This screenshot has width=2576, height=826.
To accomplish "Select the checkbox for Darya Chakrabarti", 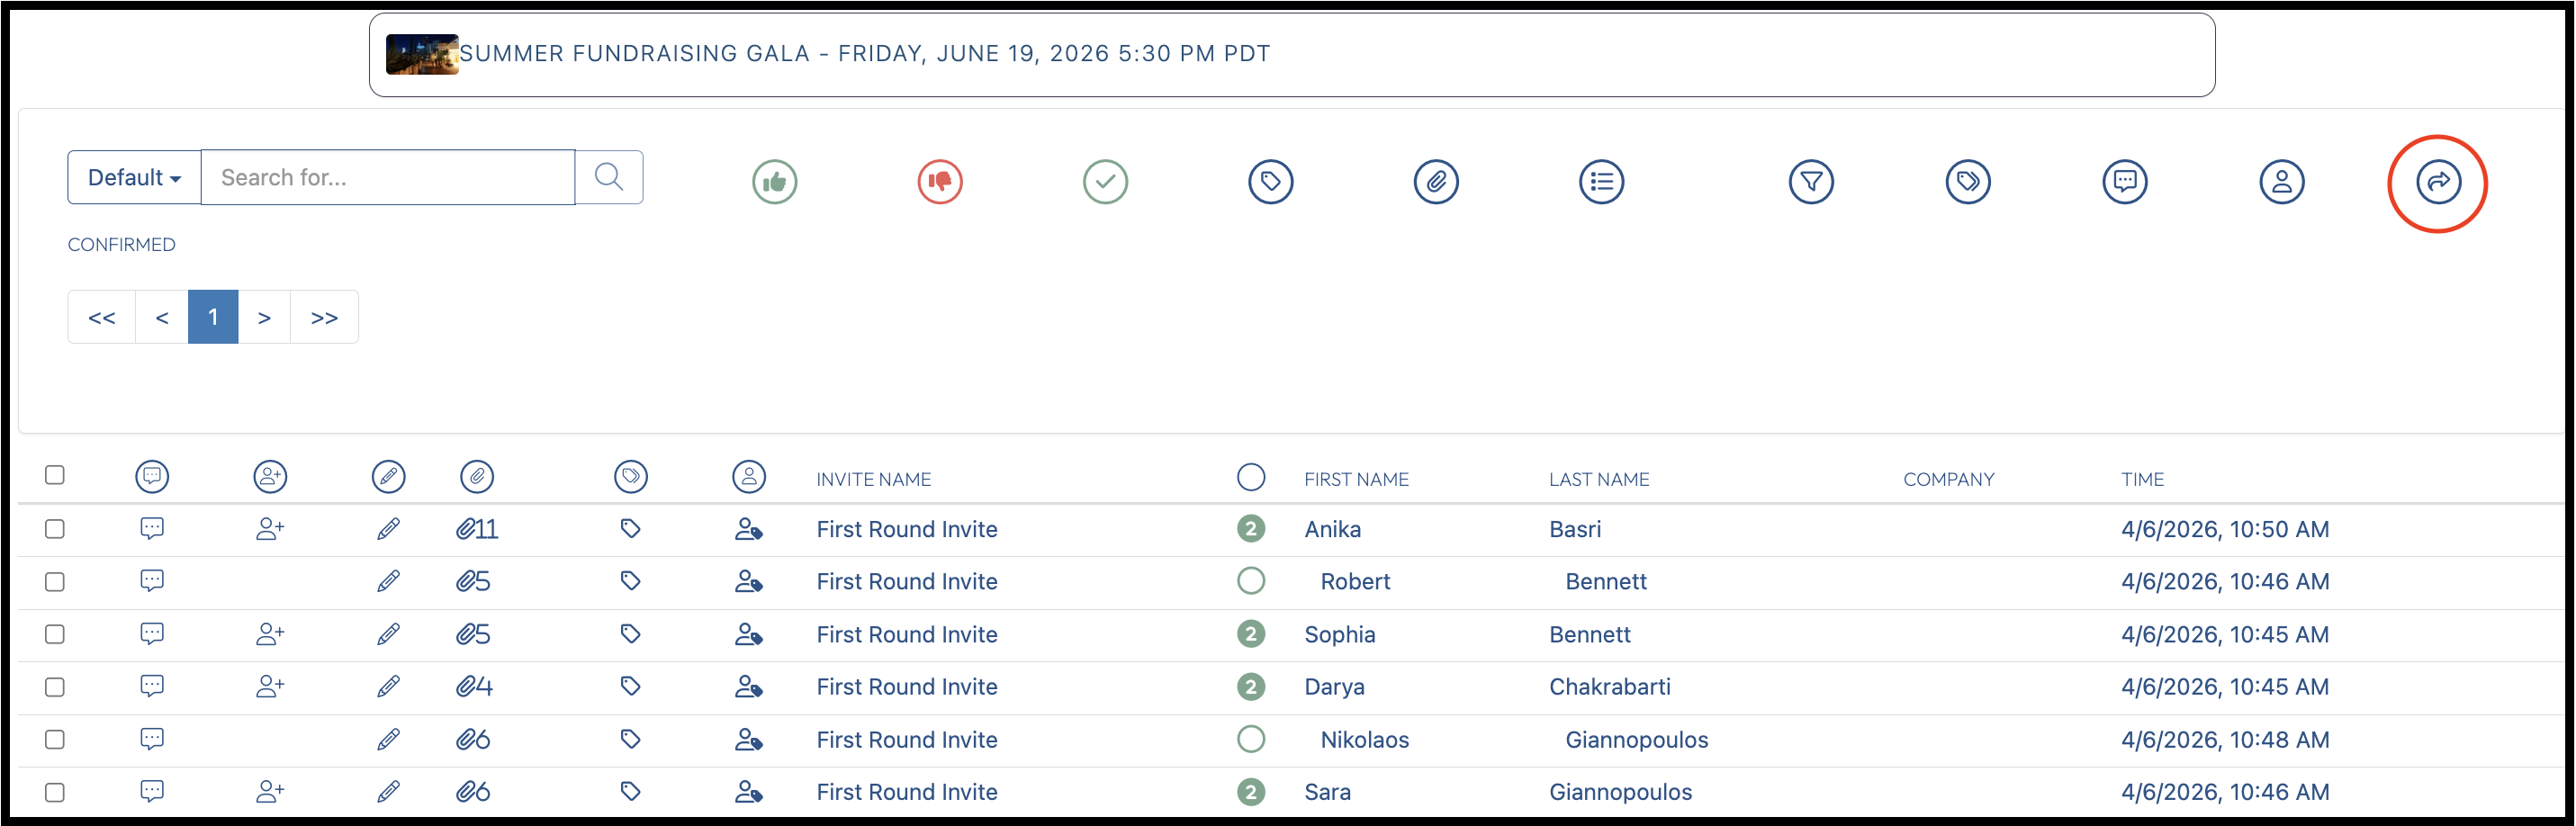I will click(x=55, y=686).
